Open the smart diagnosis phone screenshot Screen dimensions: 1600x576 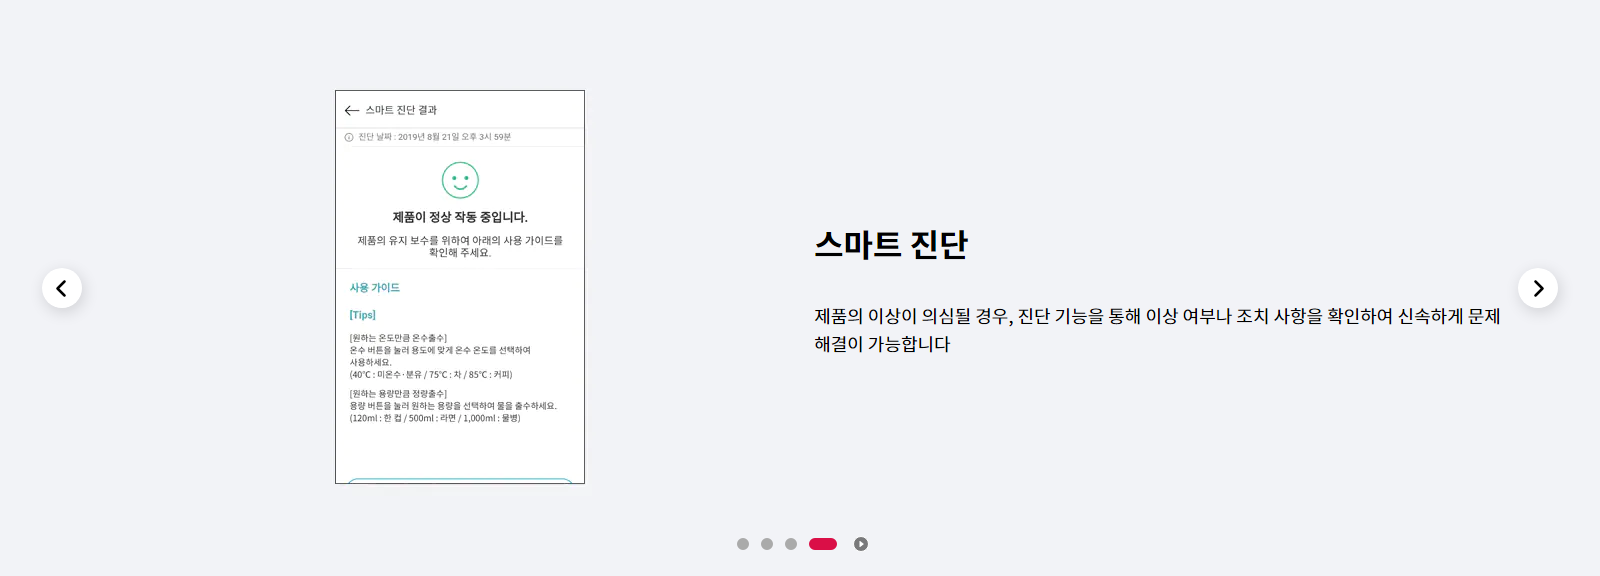pyautogui.click(x=460, y=287)
